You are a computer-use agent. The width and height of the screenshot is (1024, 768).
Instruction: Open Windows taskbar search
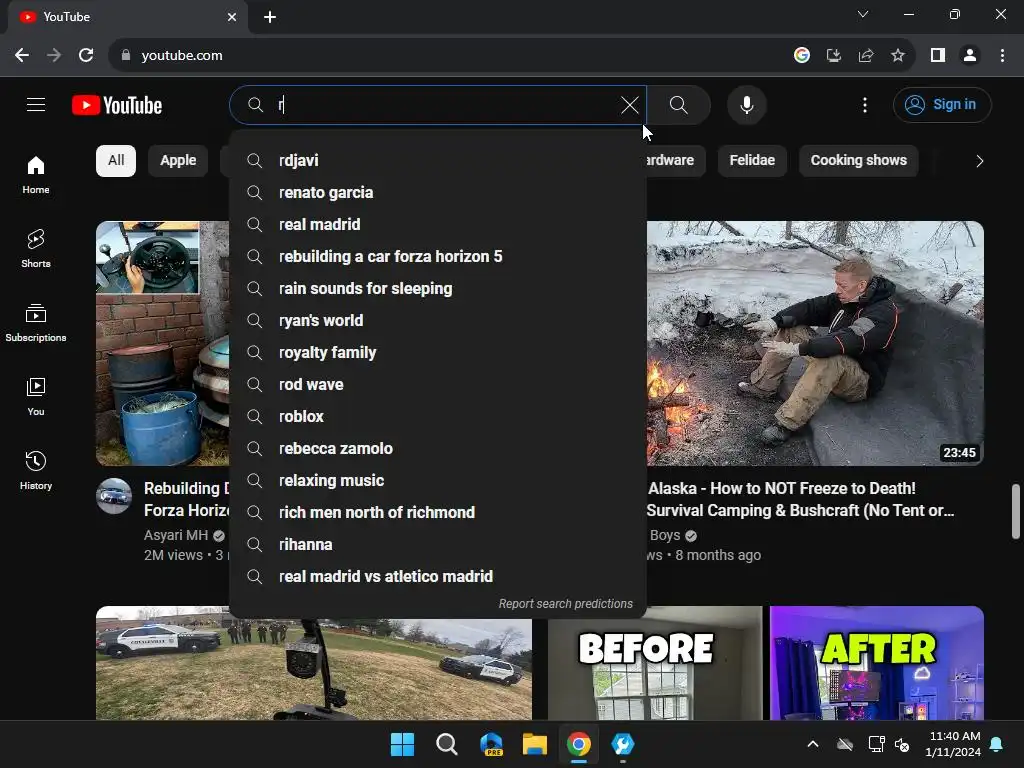(x=447, y=744)
